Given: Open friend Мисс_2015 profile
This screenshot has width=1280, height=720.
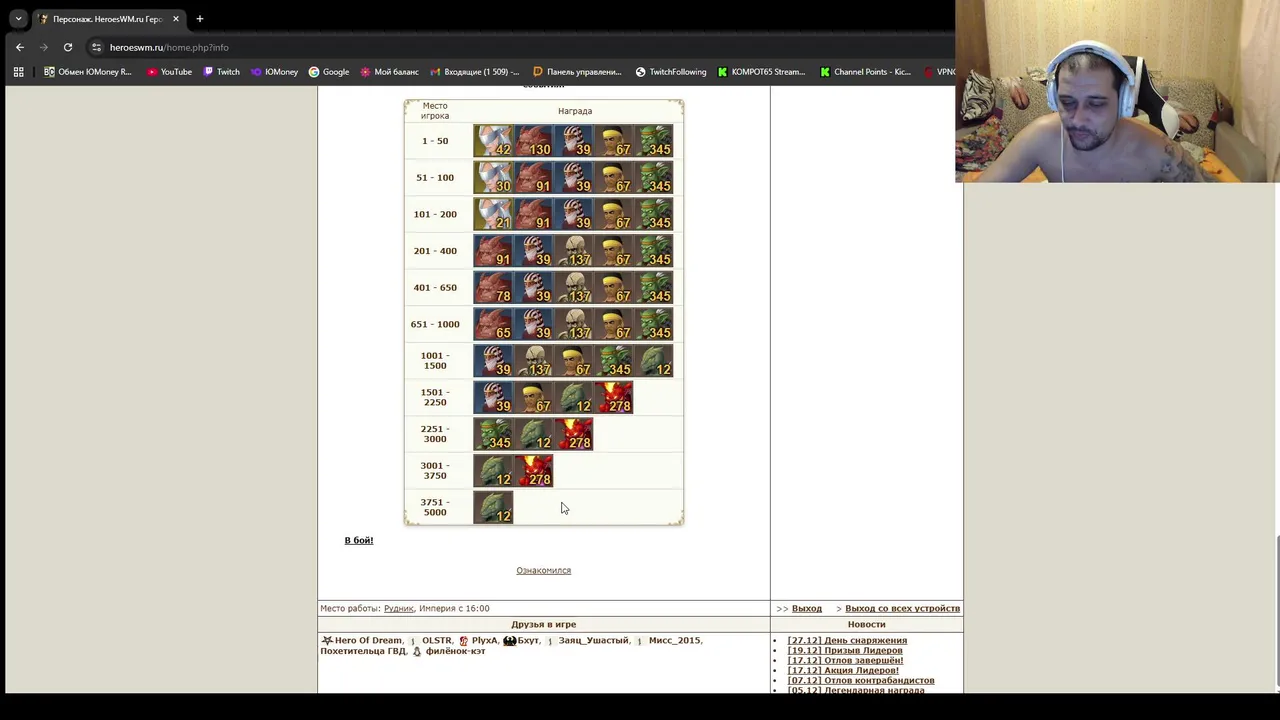Looking at the screenshot, I should click(x=675, y=640).
